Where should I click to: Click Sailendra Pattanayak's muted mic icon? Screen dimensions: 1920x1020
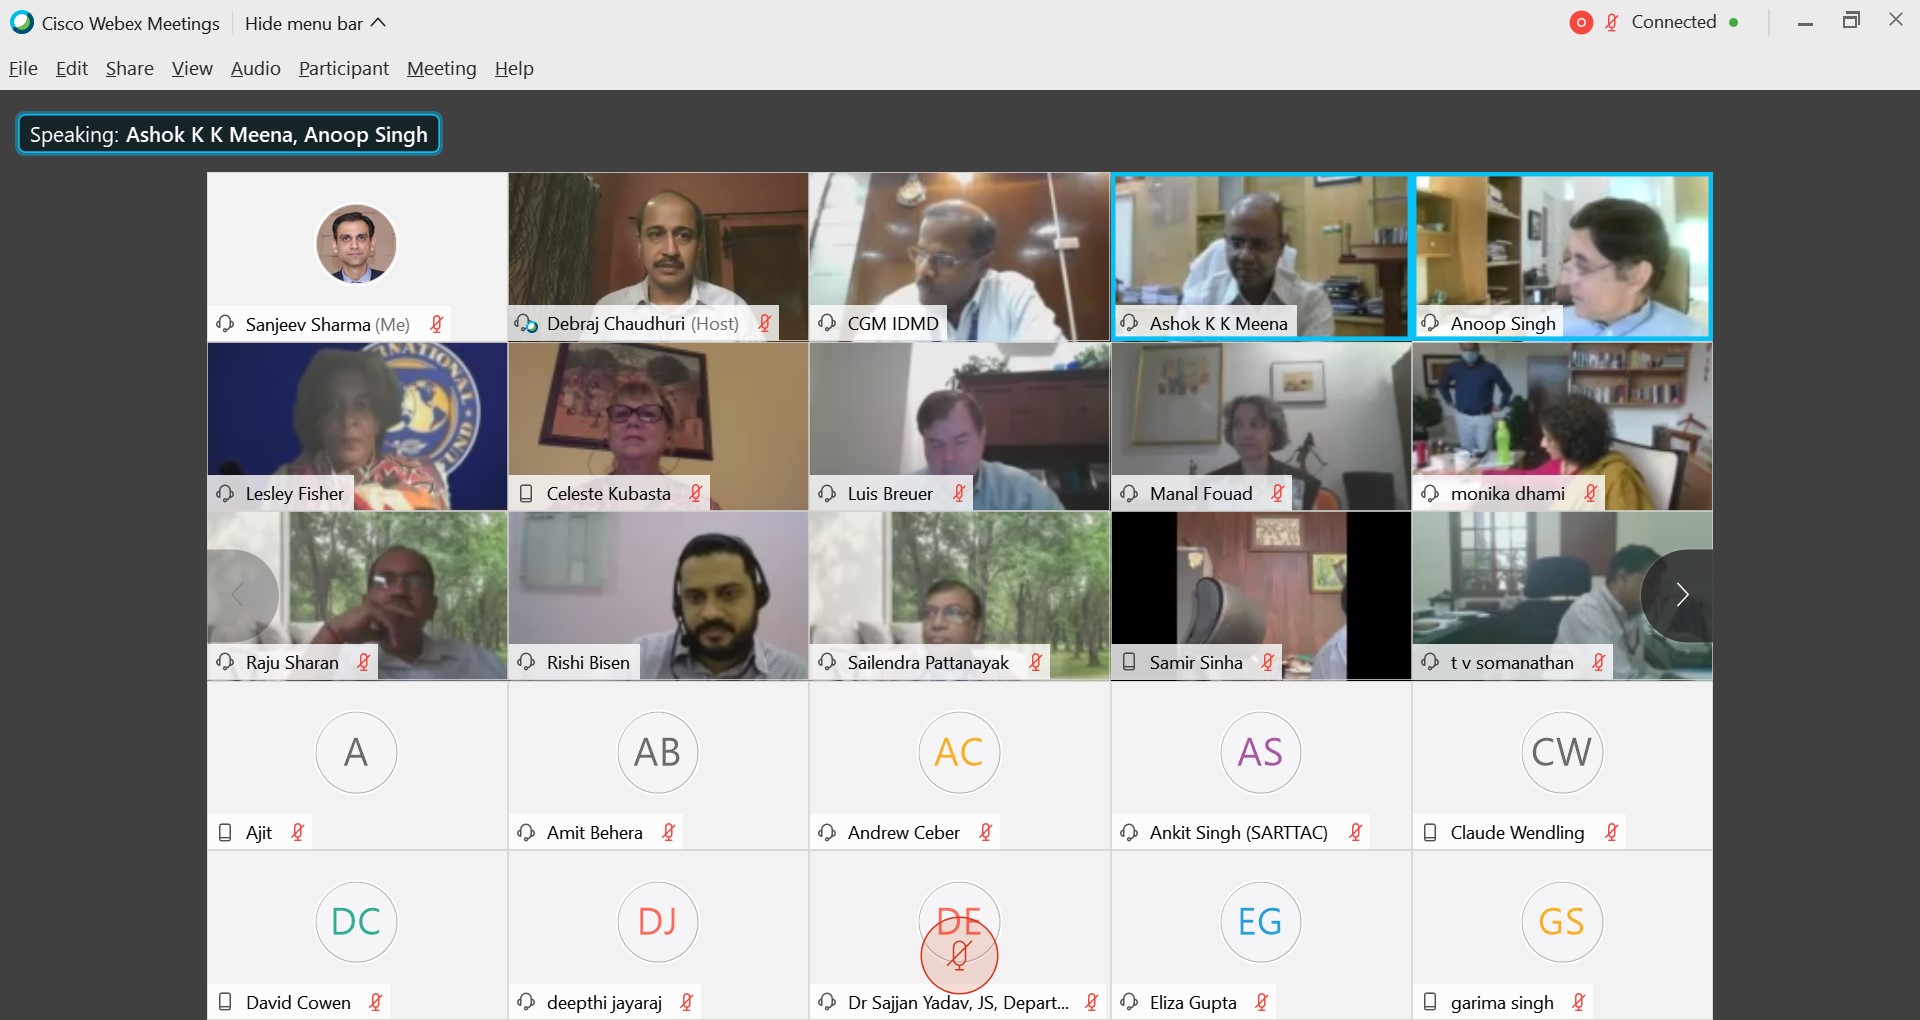[x=1036, y=662]
